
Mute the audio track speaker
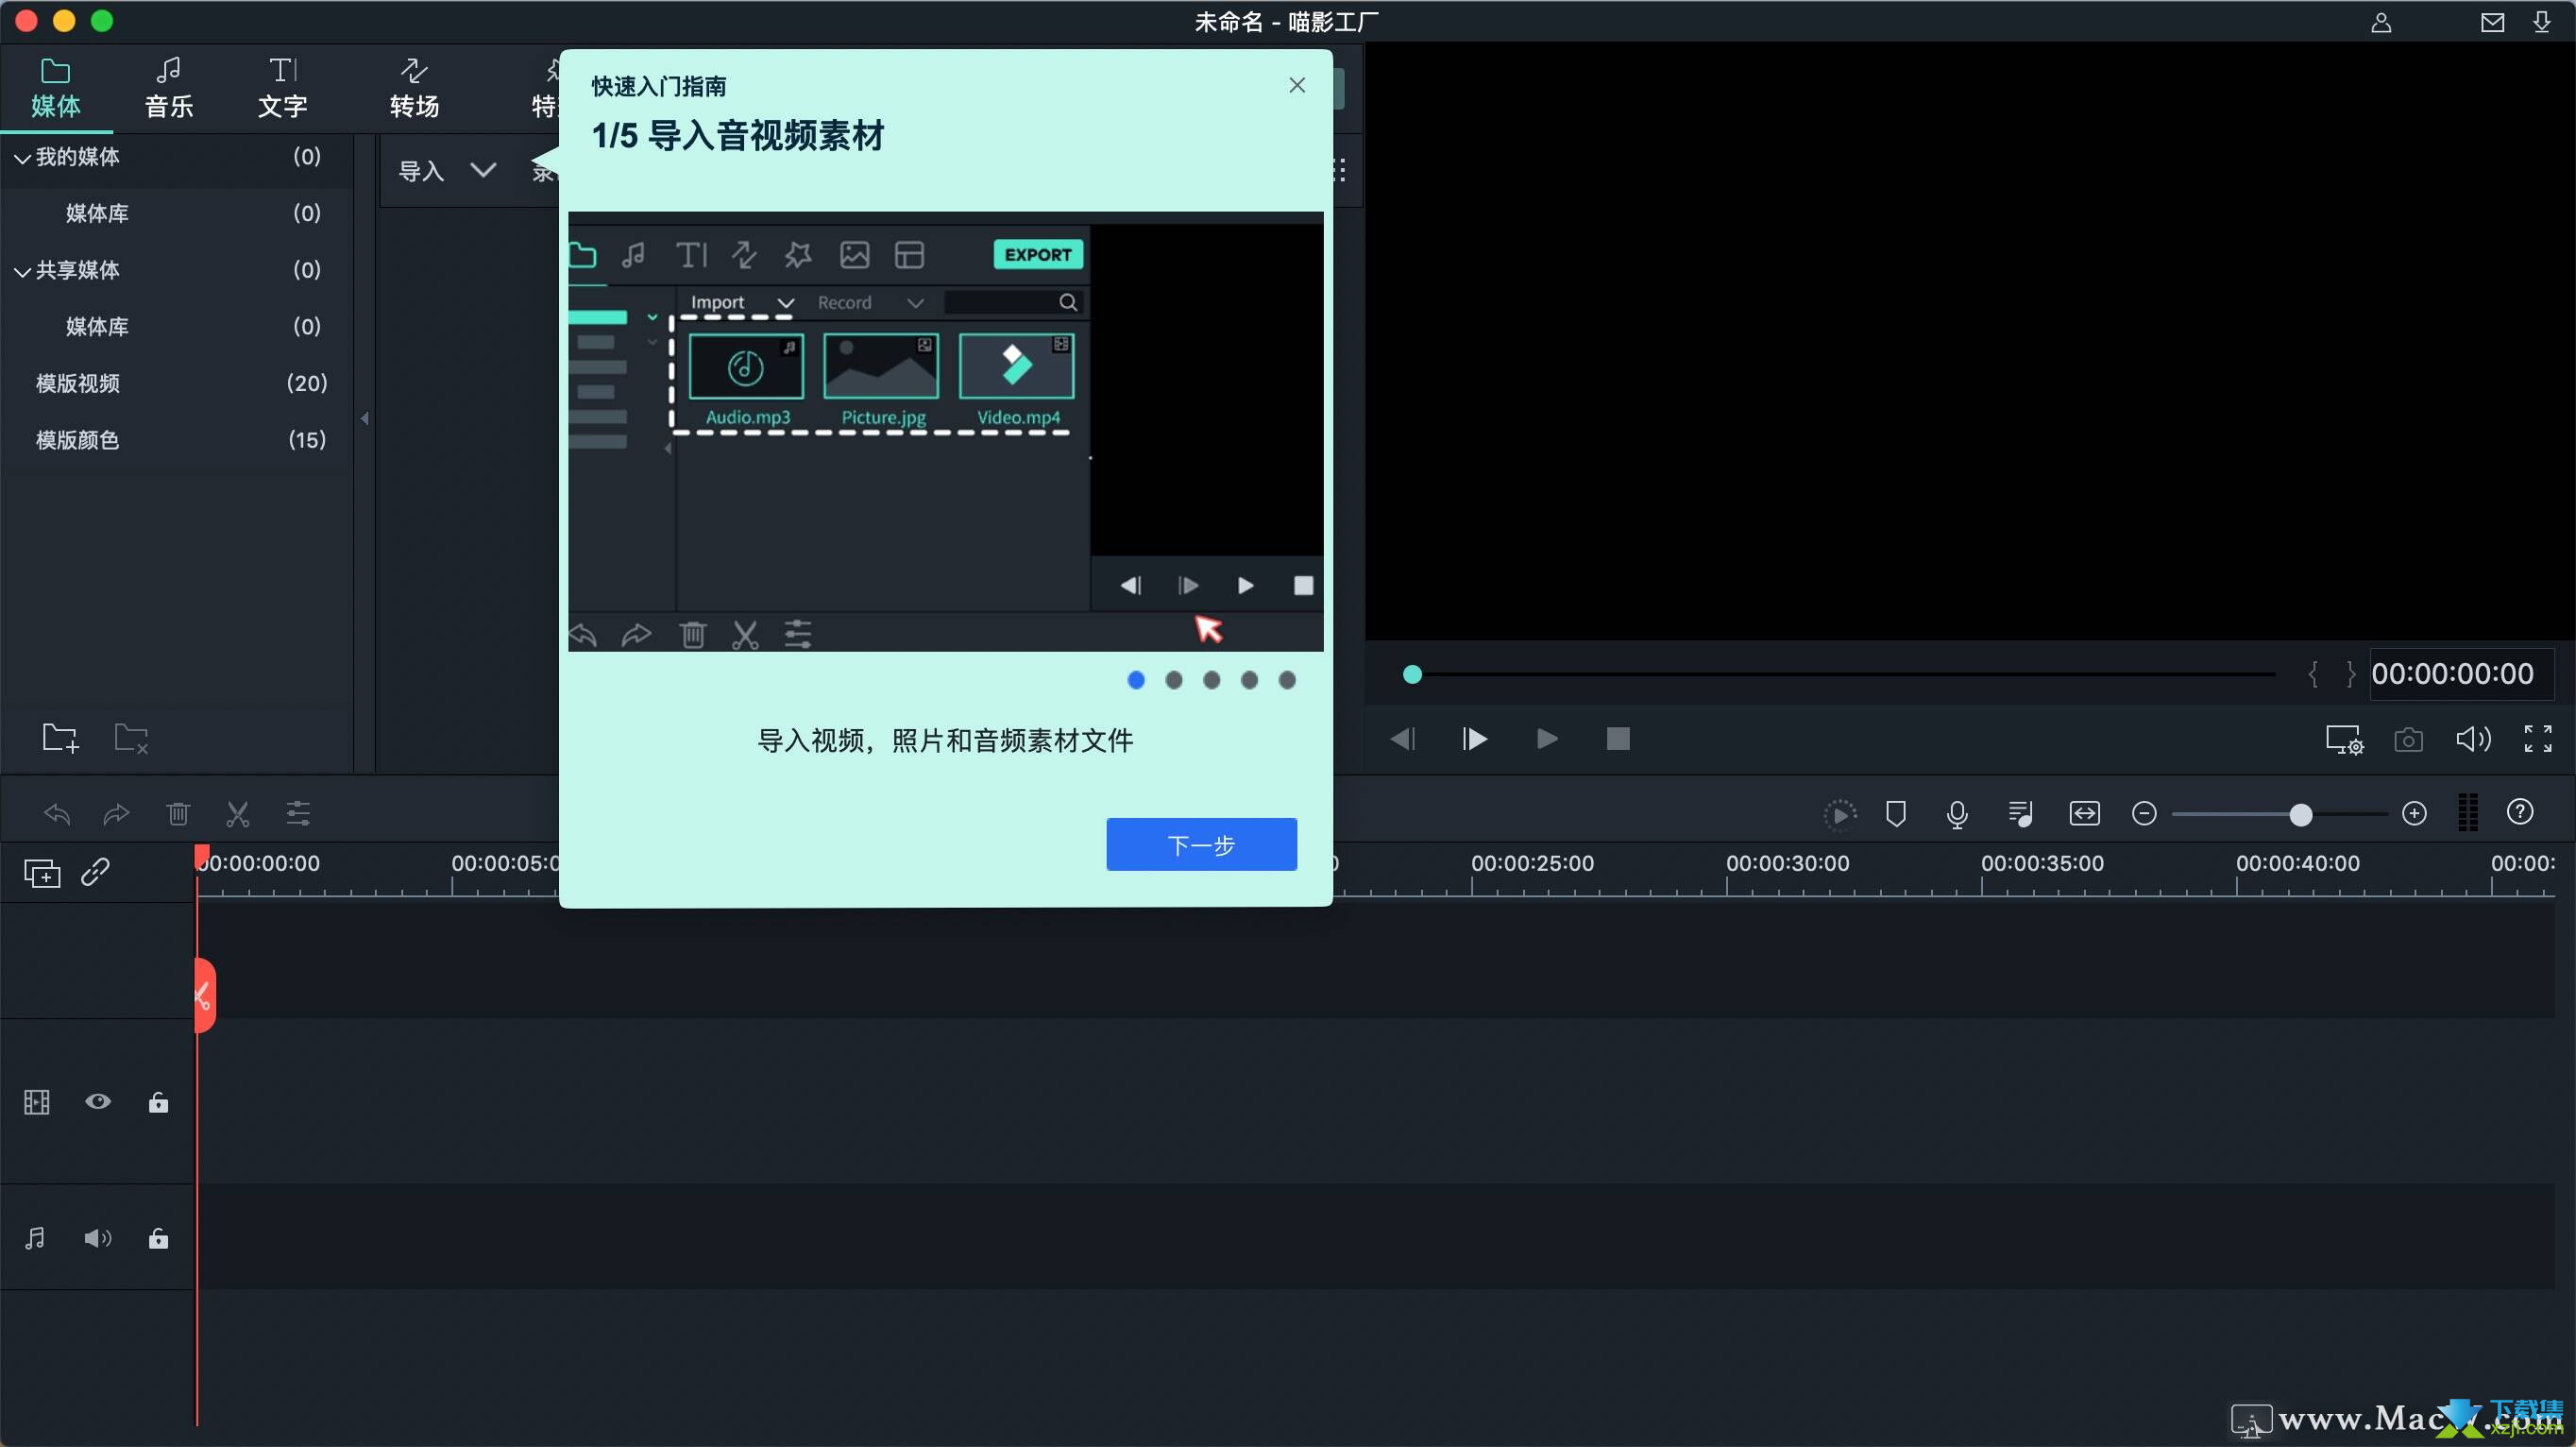click(98, 1238)
